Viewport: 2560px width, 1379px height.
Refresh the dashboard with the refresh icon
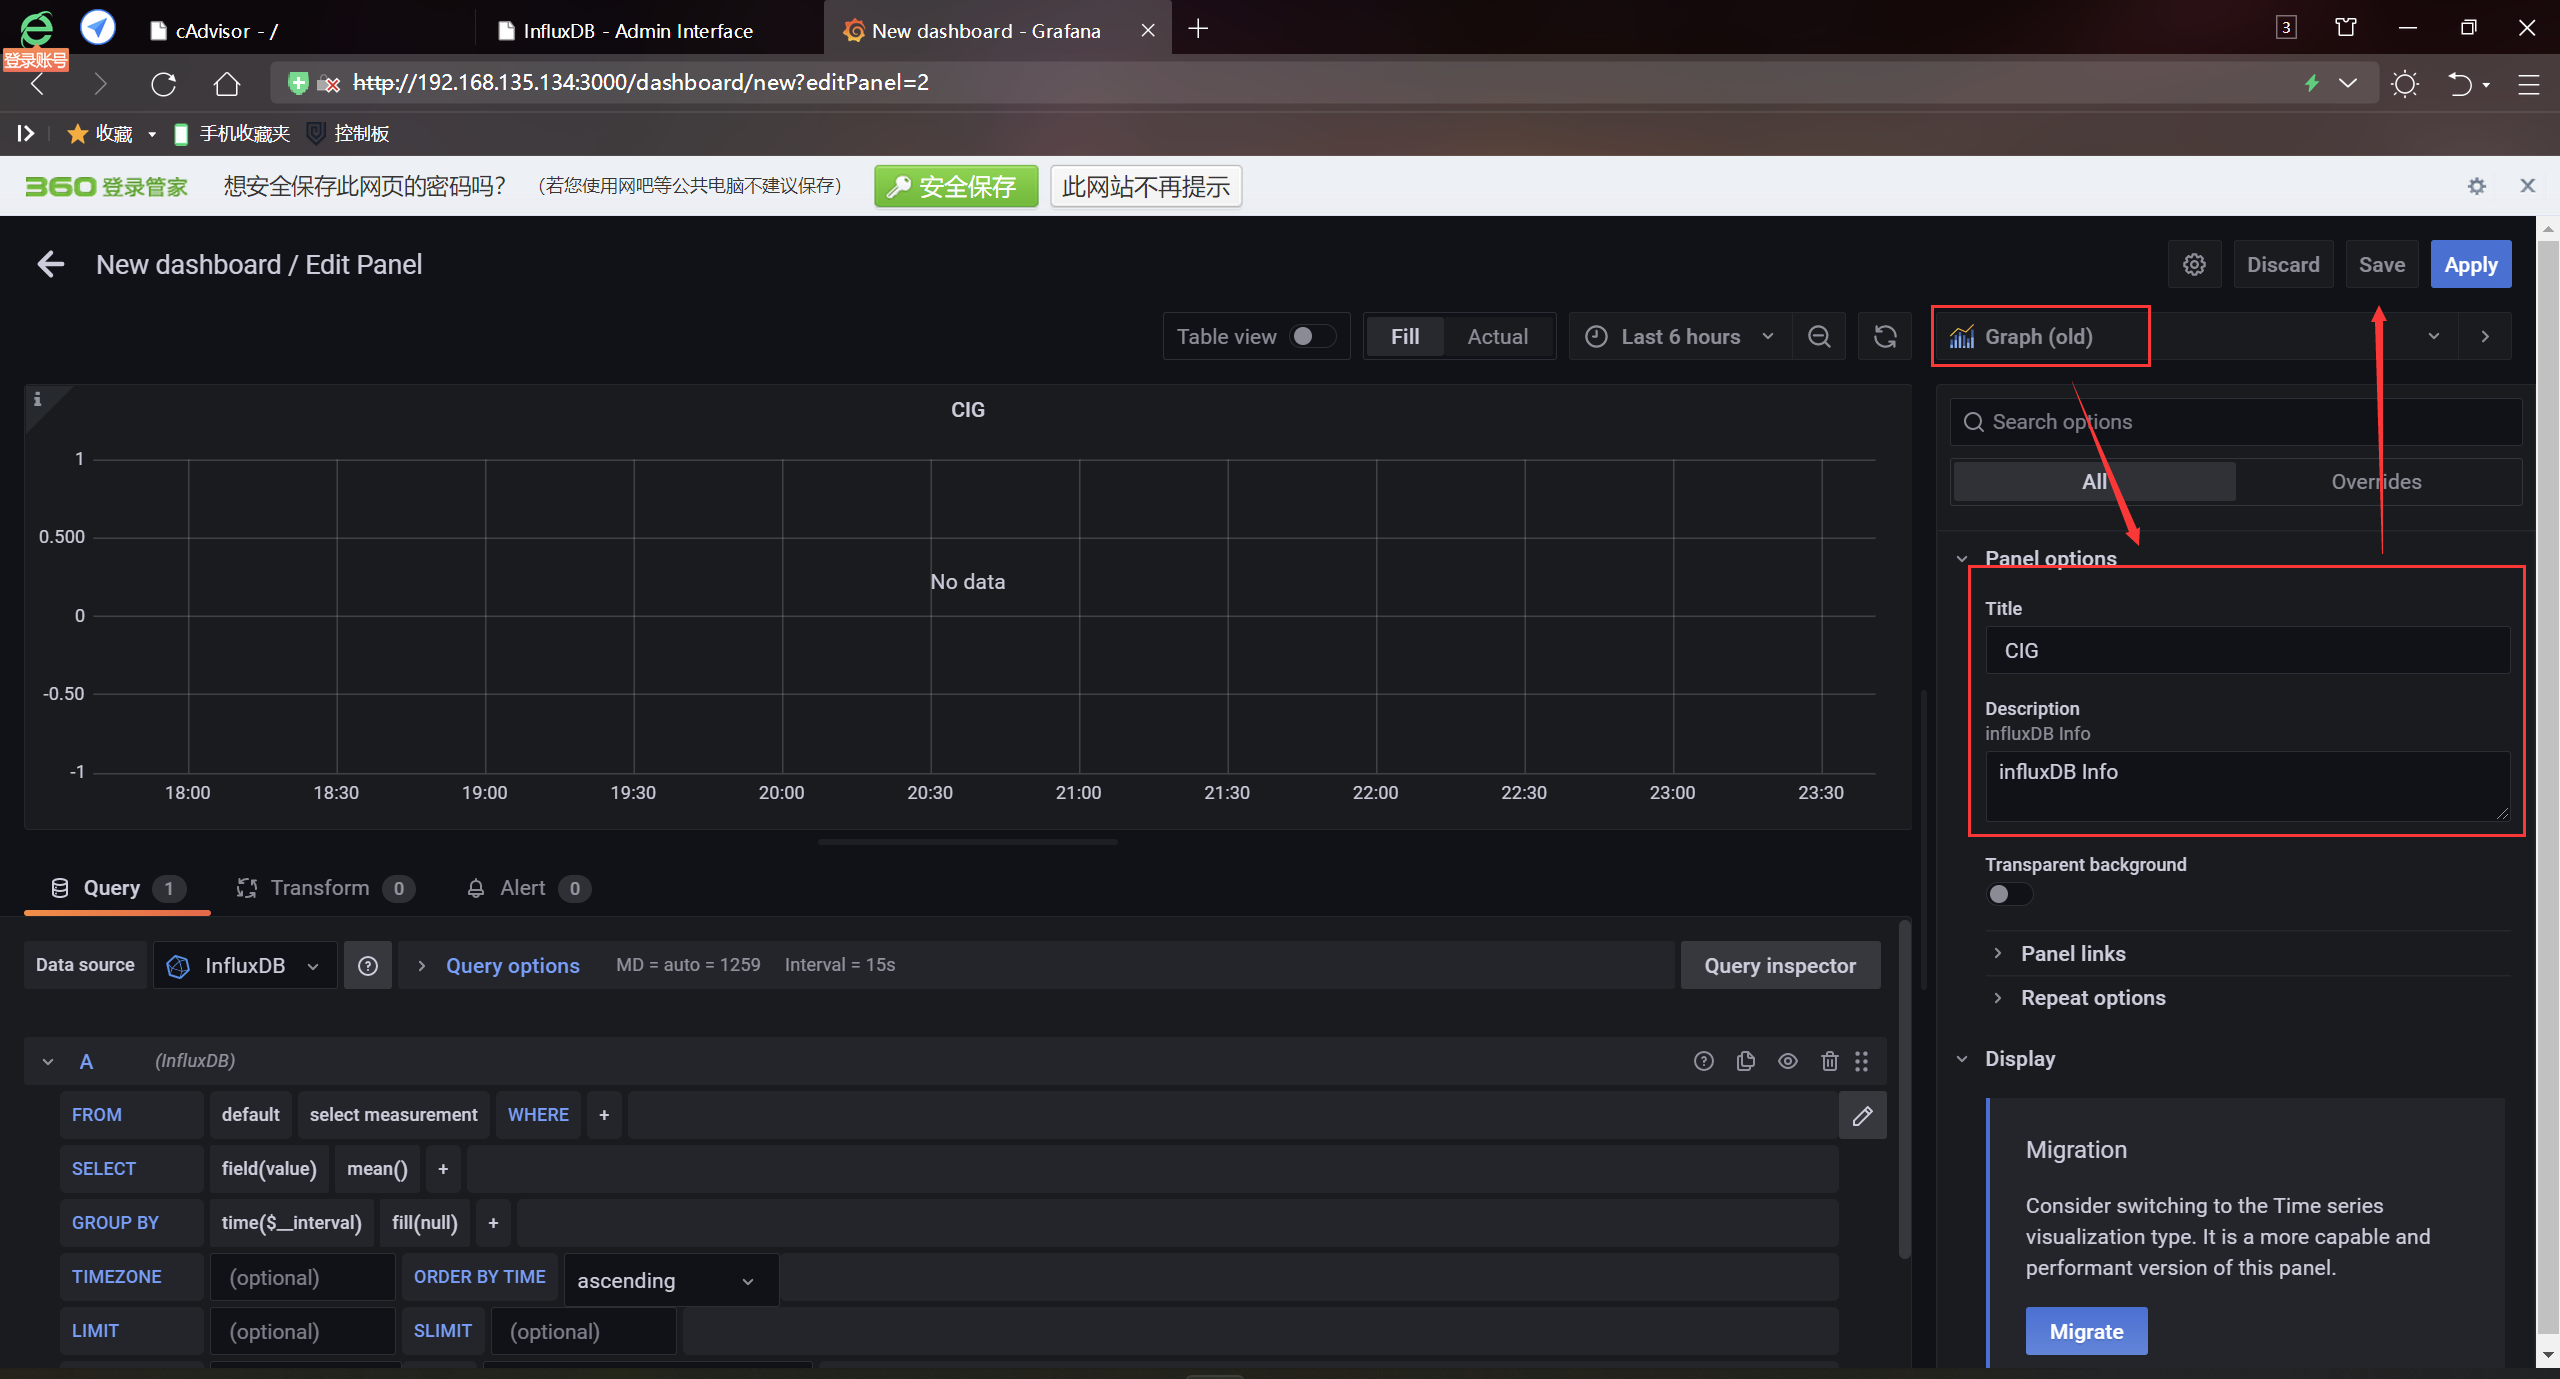point(1885,337)
